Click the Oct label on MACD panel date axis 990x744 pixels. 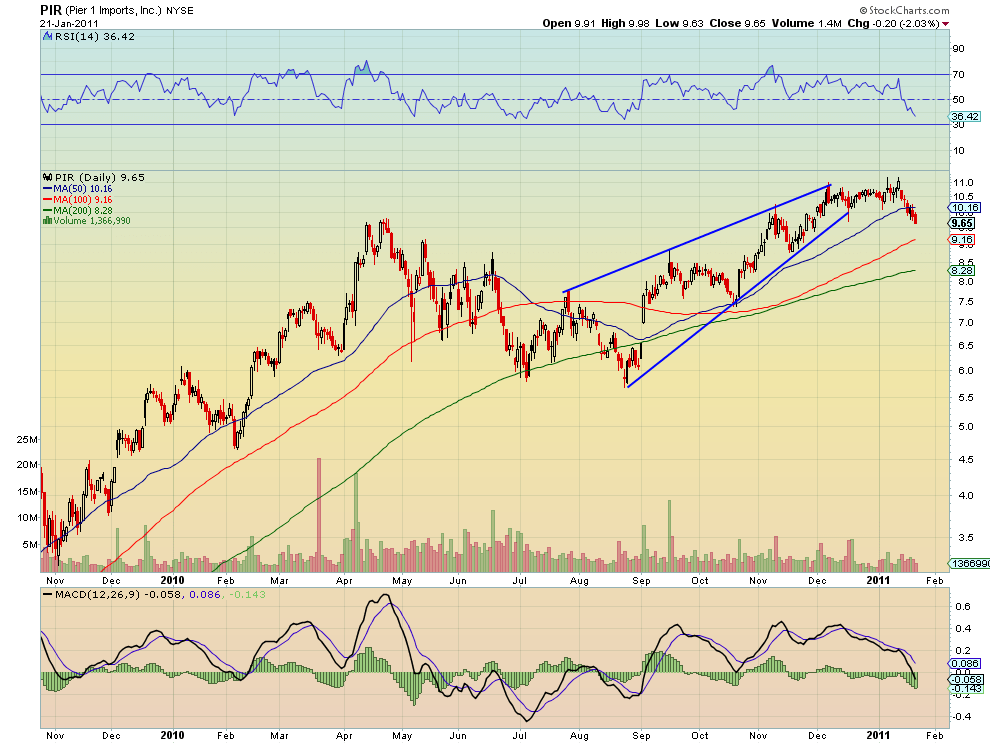(700, 735)
